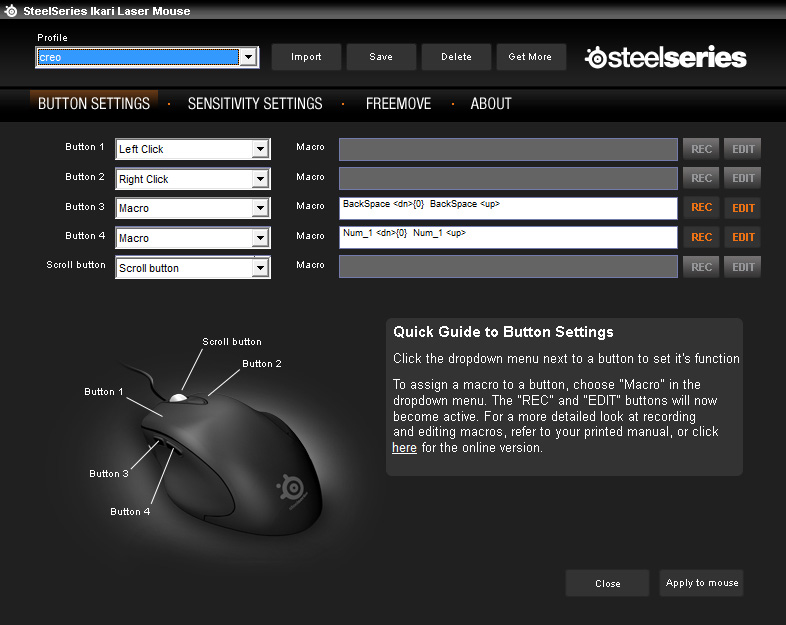Click the Import button
This screenshot has height=625, width=786.
306,57
